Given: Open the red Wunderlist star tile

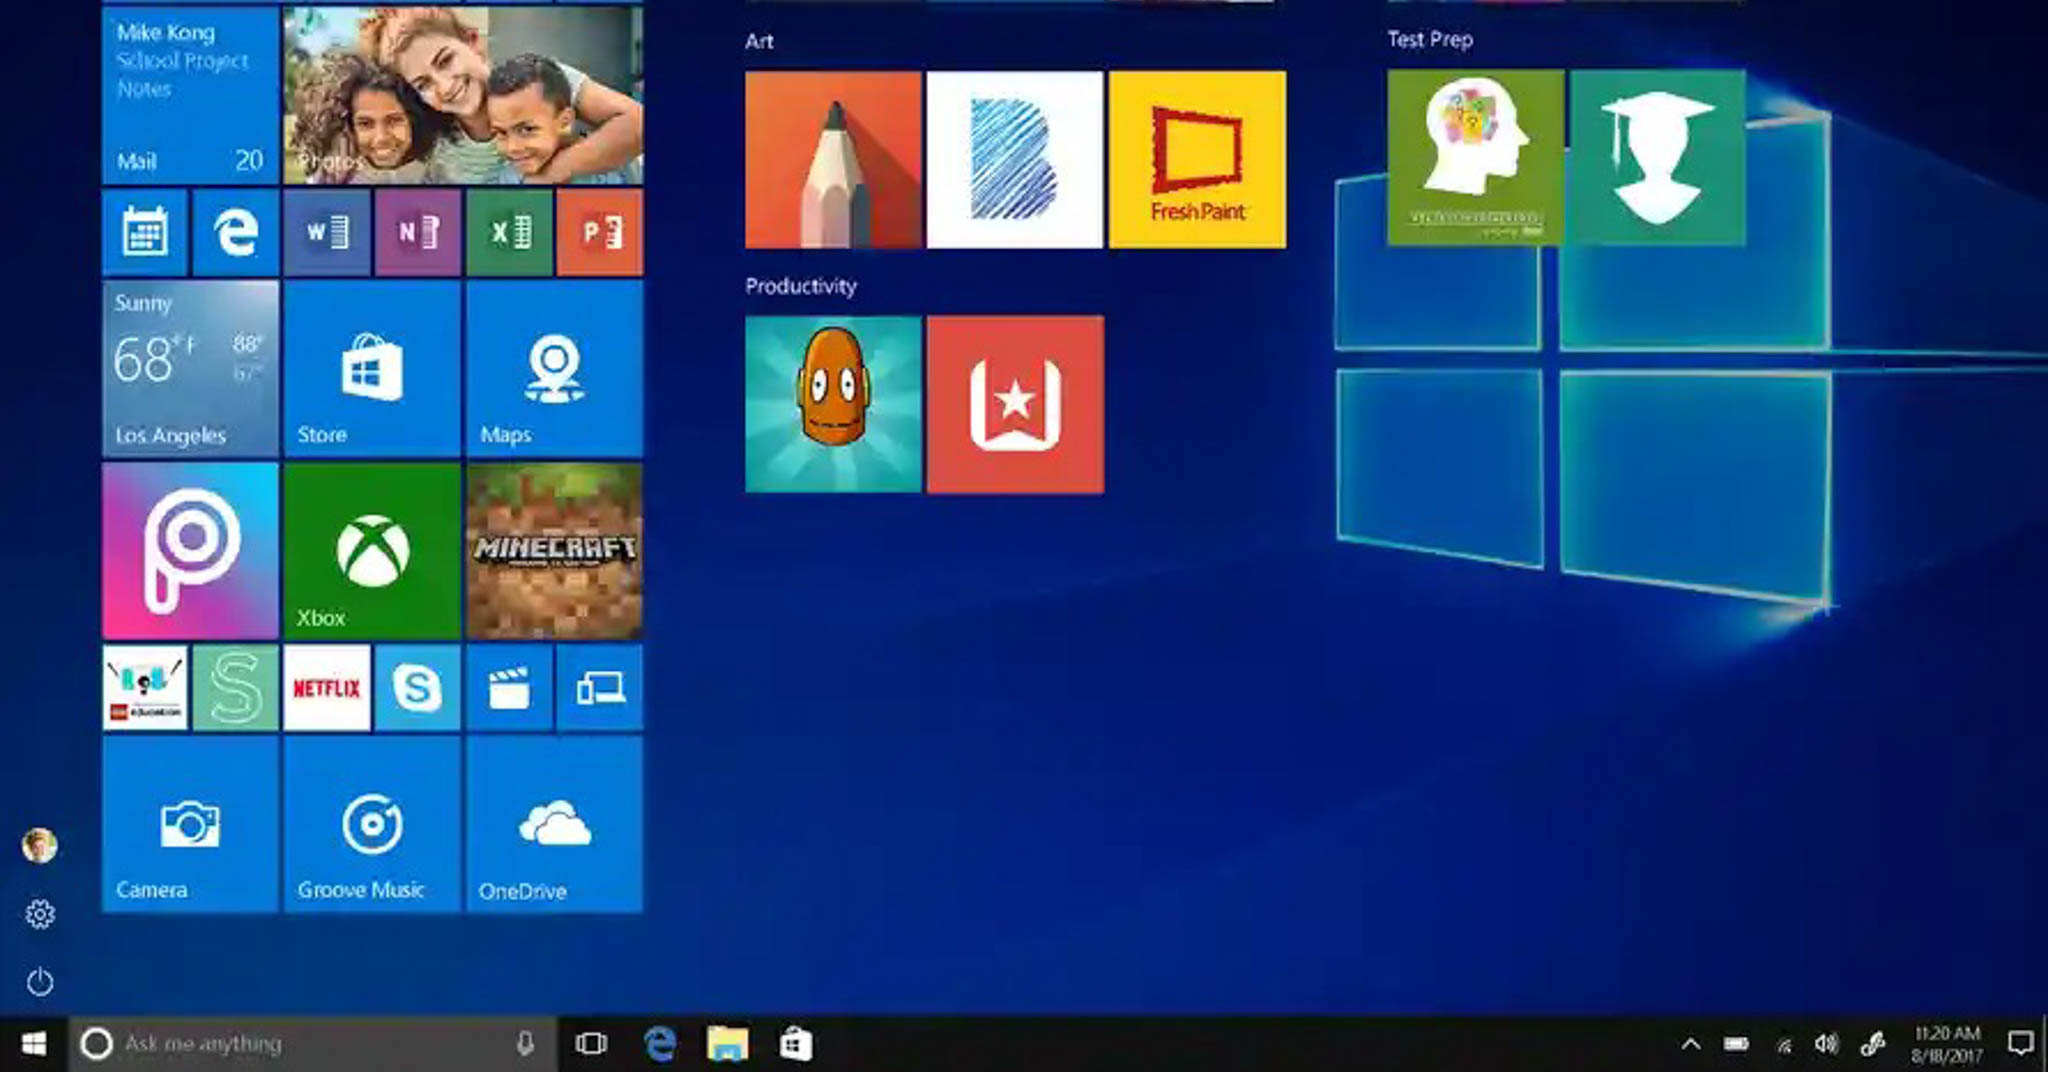Looking at the screenshot, I should tap(1015, 405).
